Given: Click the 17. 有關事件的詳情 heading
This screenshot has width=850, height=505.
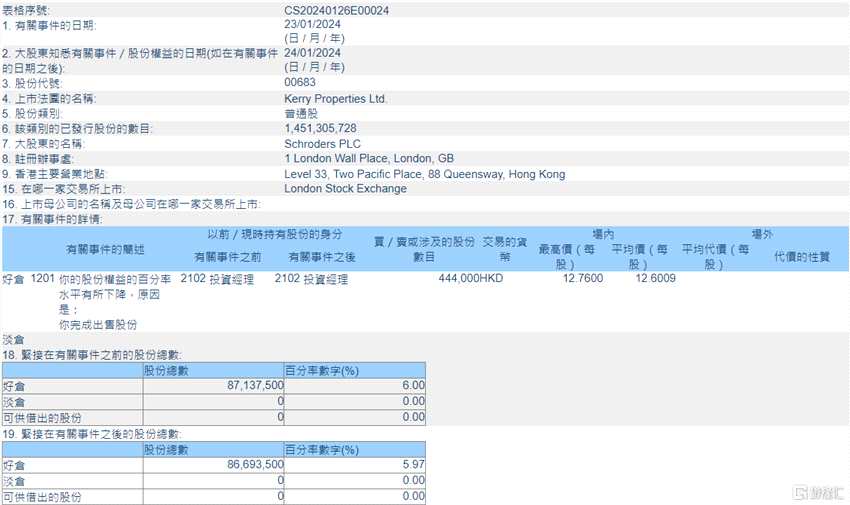Looking at the screenshot, I should (52, 219).
